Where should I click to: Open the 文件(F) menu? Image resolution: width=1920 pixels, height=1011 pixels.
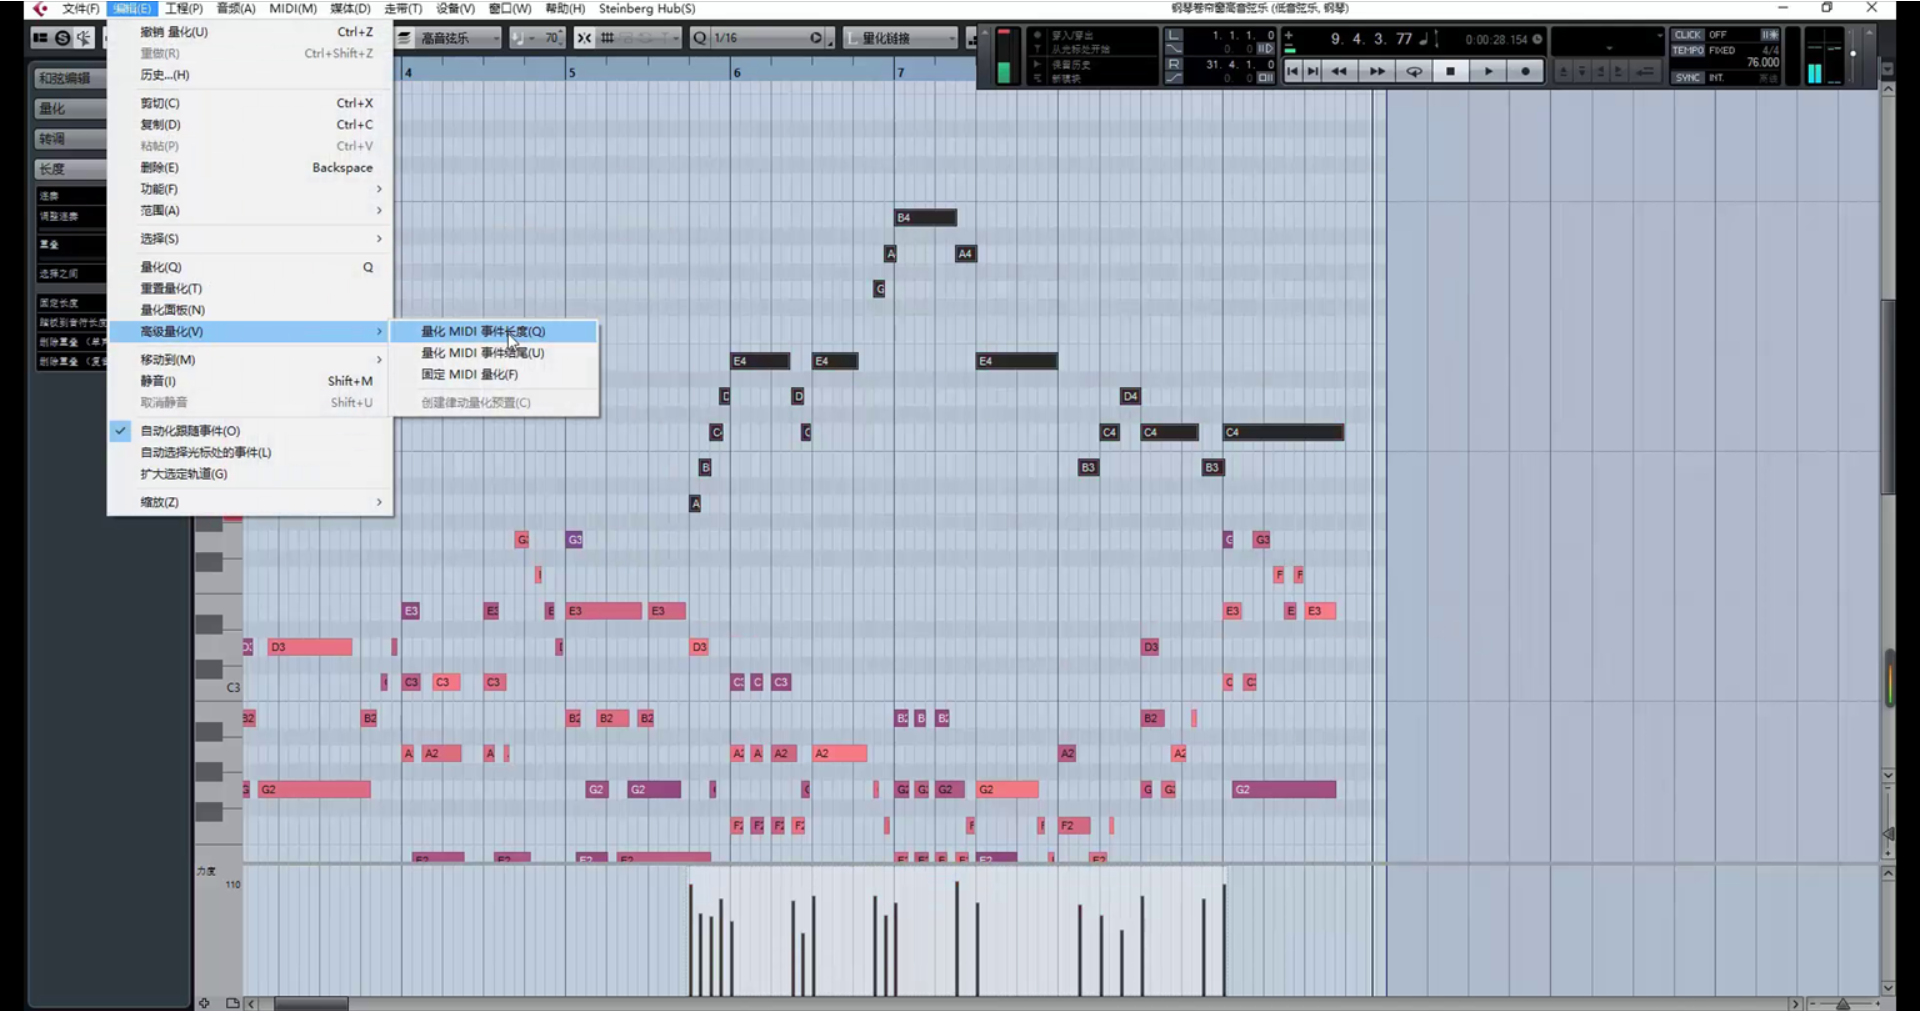80,8
